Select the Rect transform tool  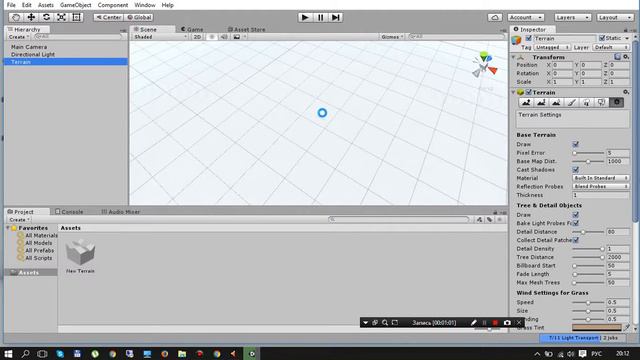[x=76, y=17]
